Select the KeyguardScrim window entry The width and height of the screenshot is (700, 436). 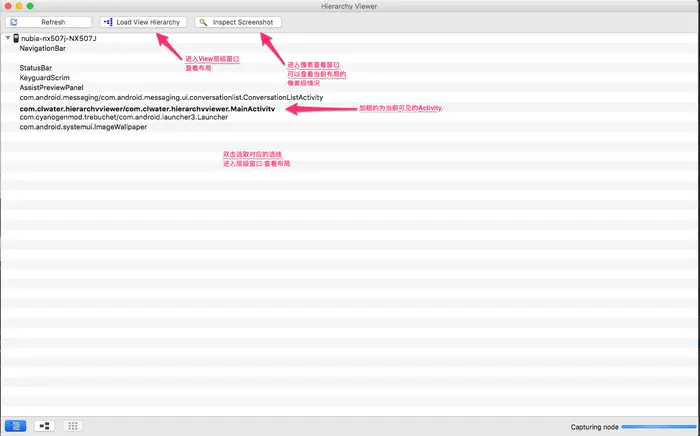pos(44,78)
